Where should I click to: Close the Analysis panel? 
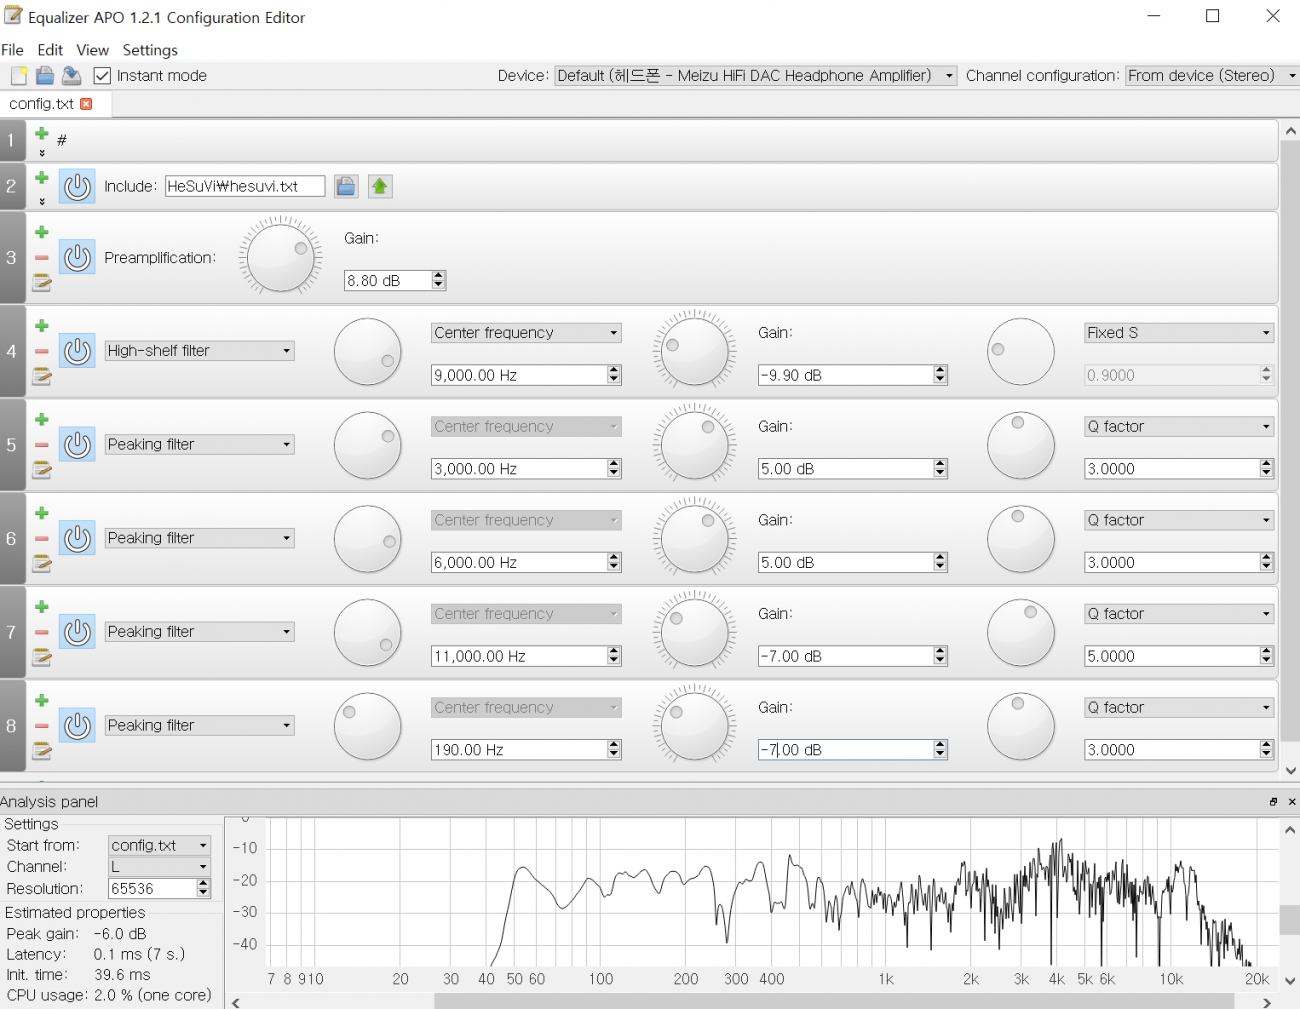1291,802
